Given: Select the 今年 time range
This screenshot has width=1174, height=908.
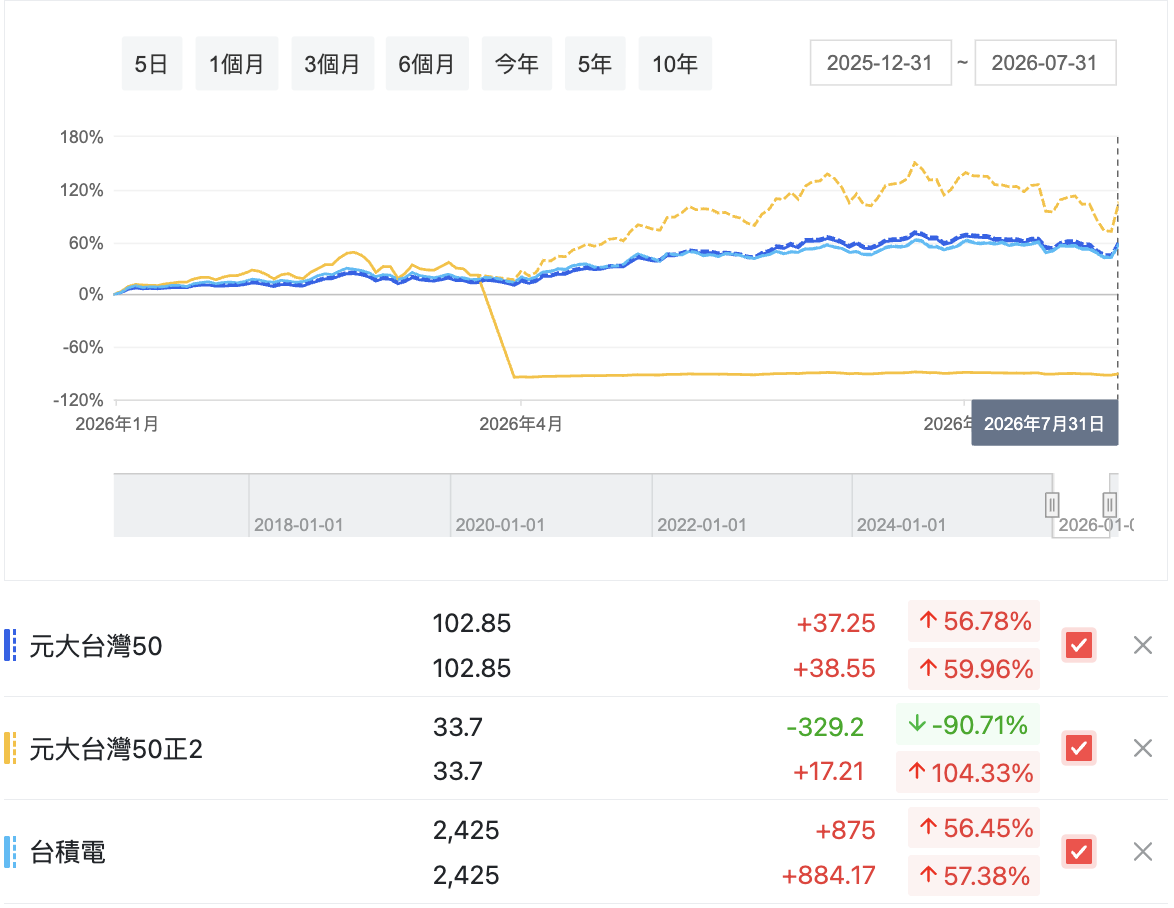Looking at the screenshot, I should click(517, 64).
